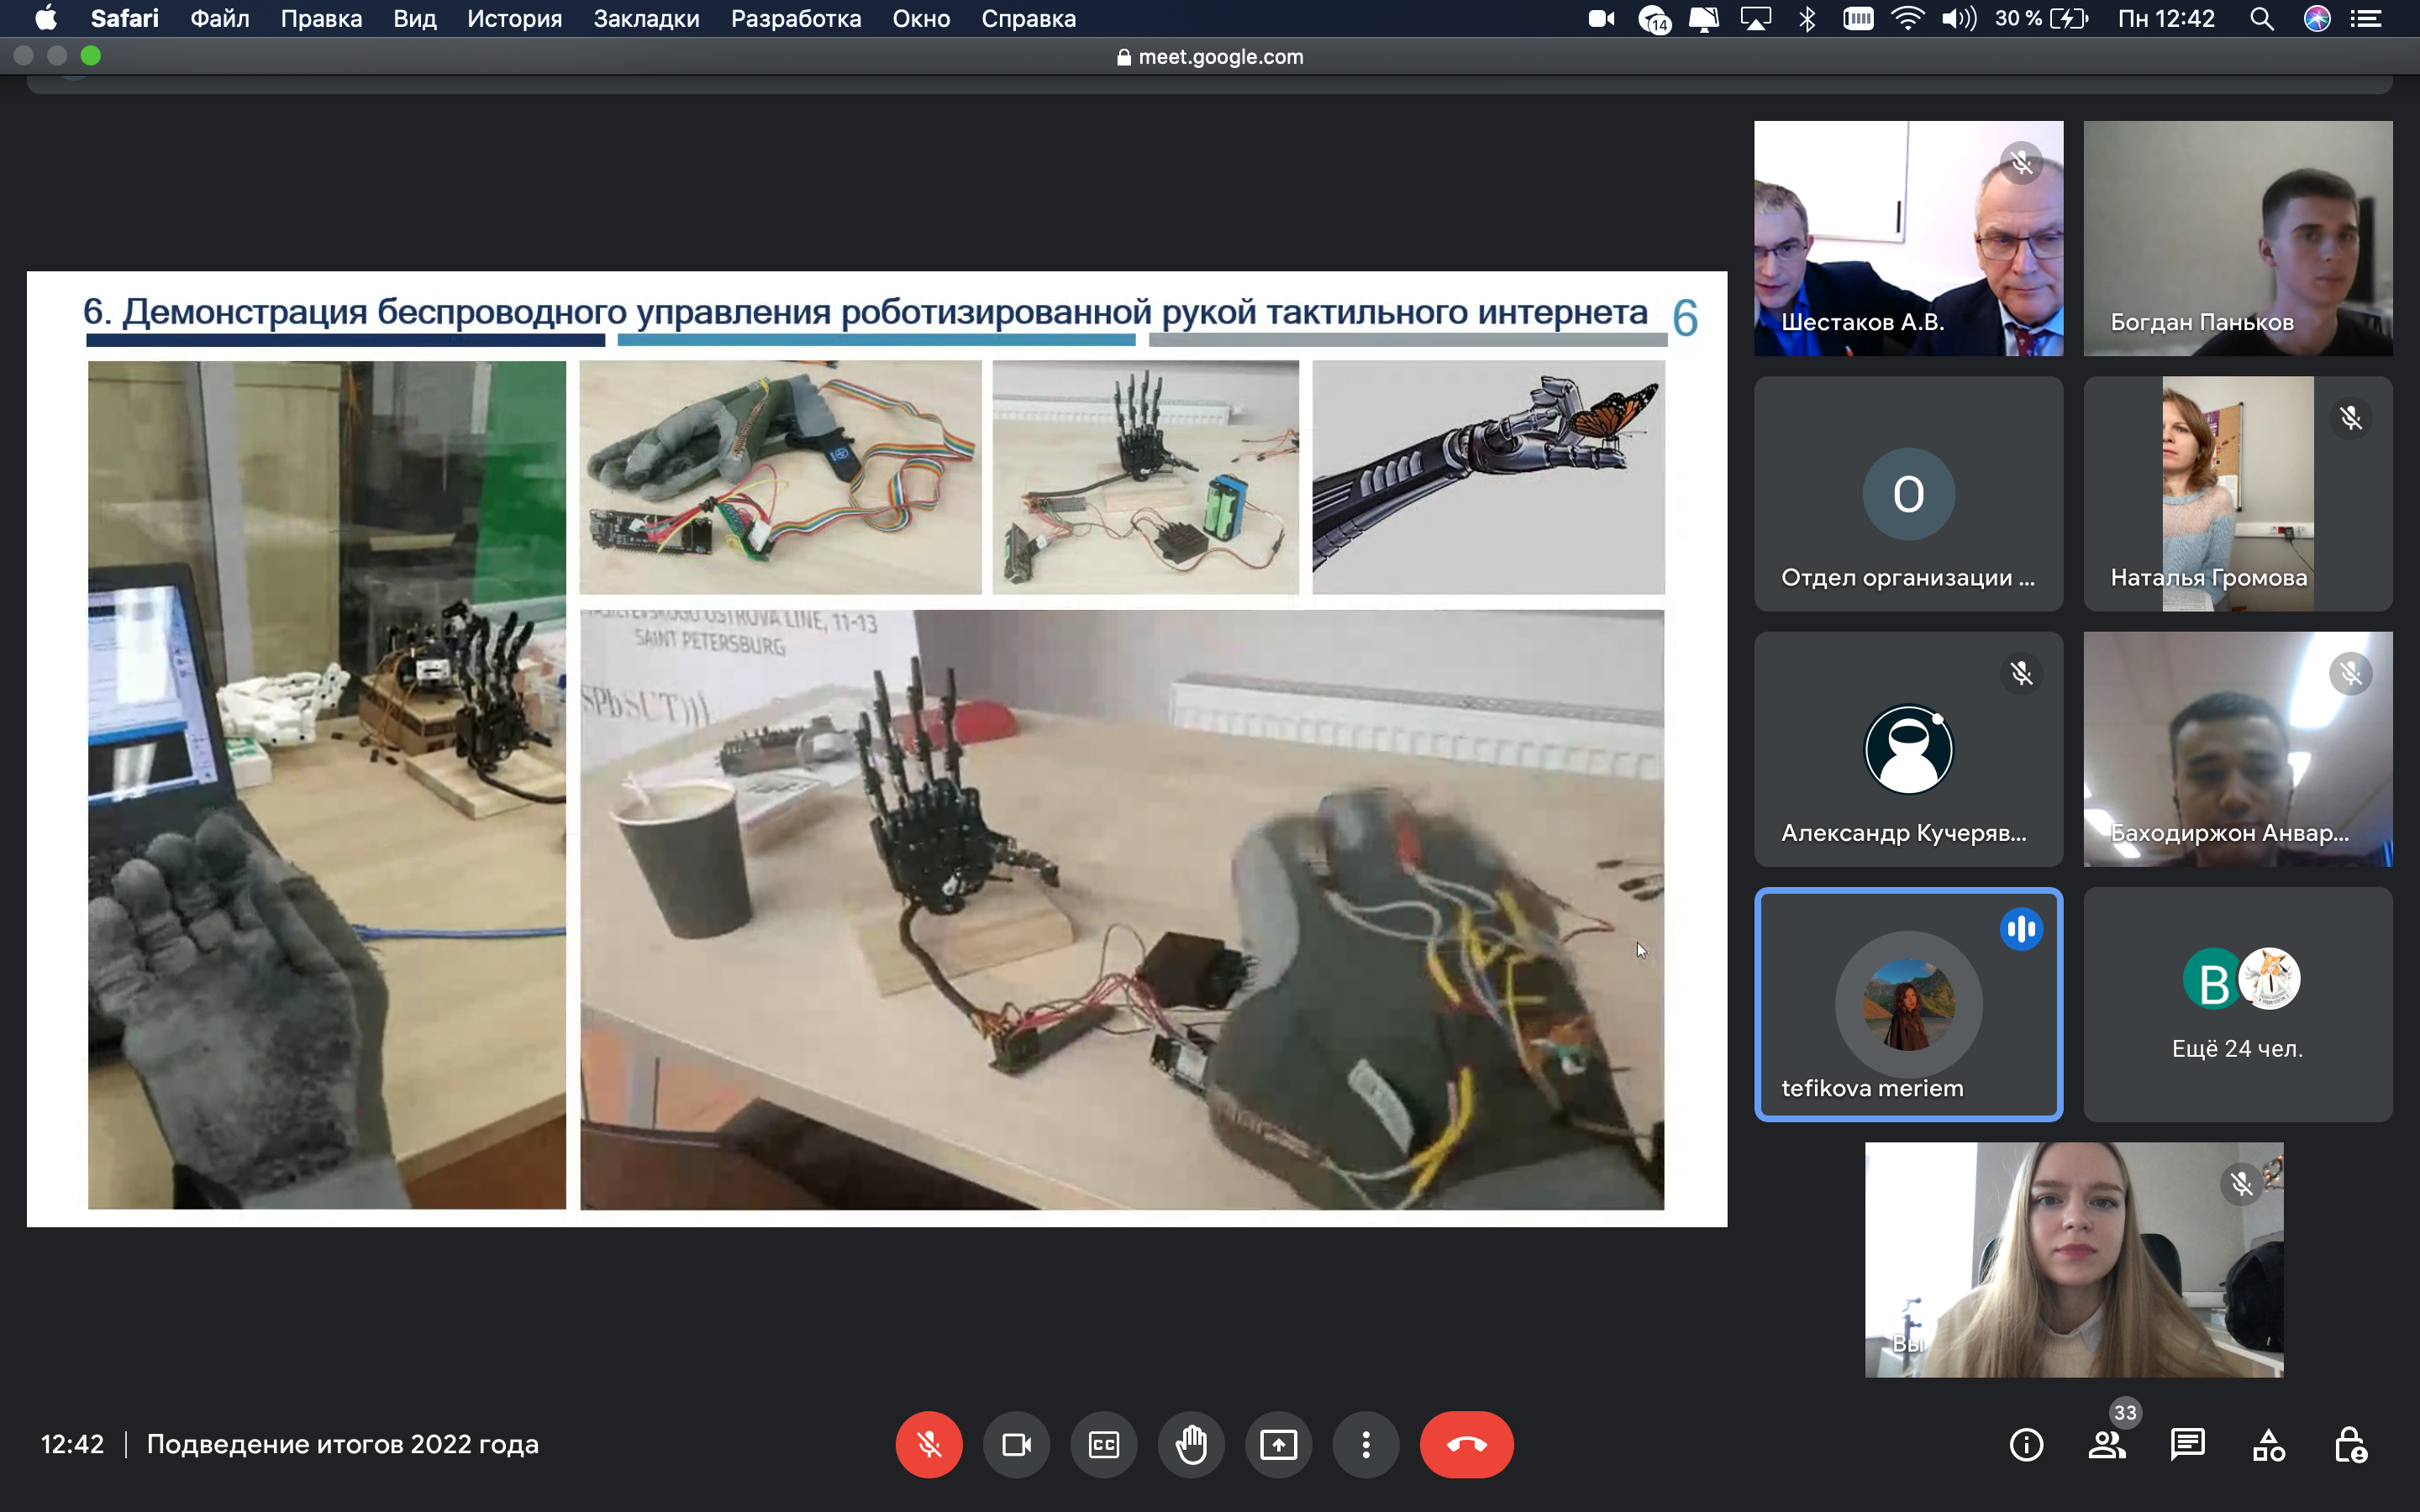Raise hand in the meeting
Viewport: 2420px width, 1512px height.
pyautogui.click(x=1191, y=1444)
